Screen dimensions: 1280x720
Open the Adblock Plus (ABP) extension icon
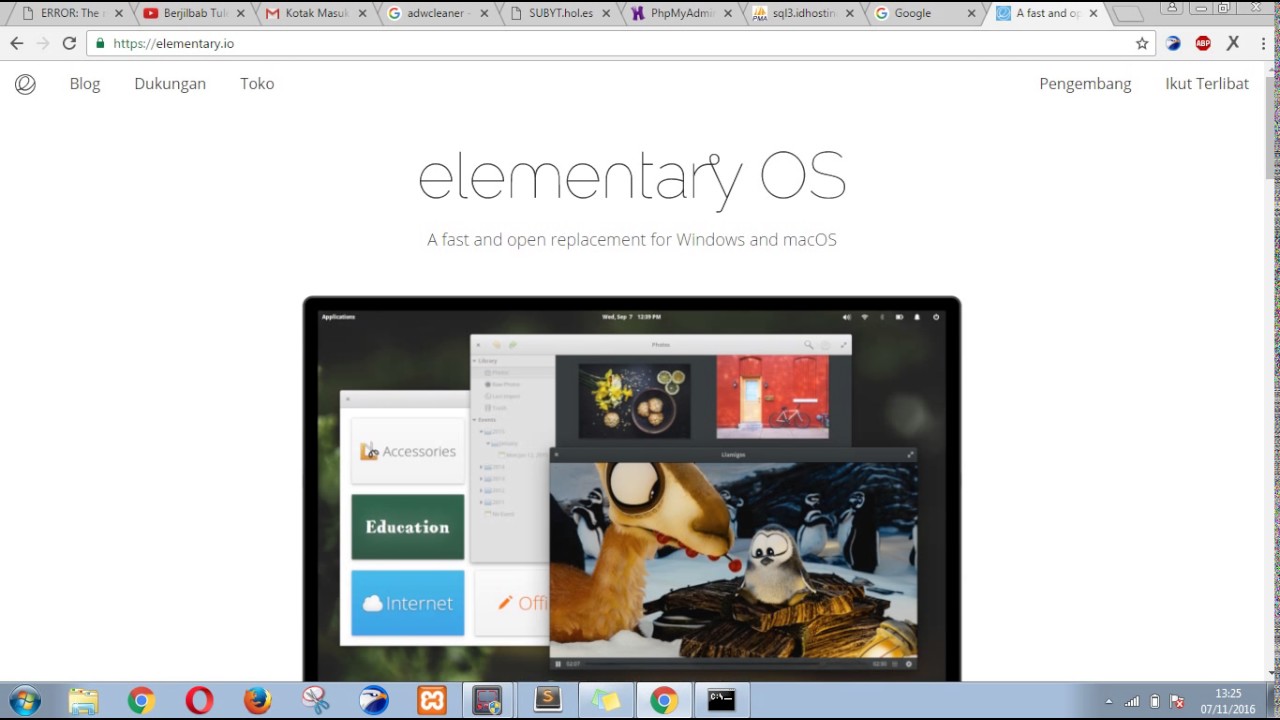[x=1203, y=43]
